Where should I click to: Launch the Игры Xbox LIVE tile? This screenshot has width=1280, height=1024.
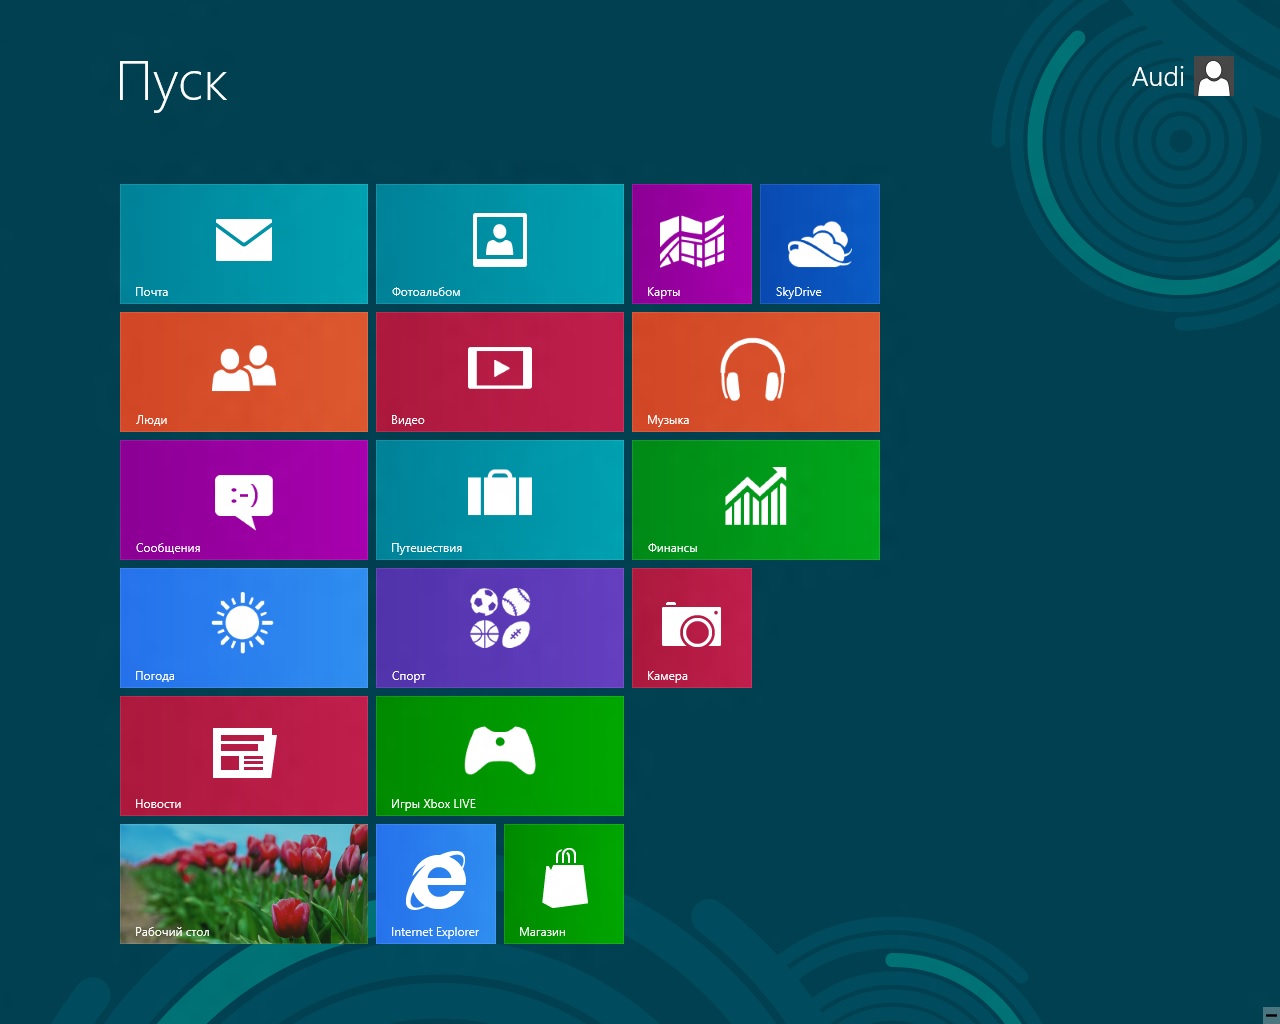pos(500,756)
